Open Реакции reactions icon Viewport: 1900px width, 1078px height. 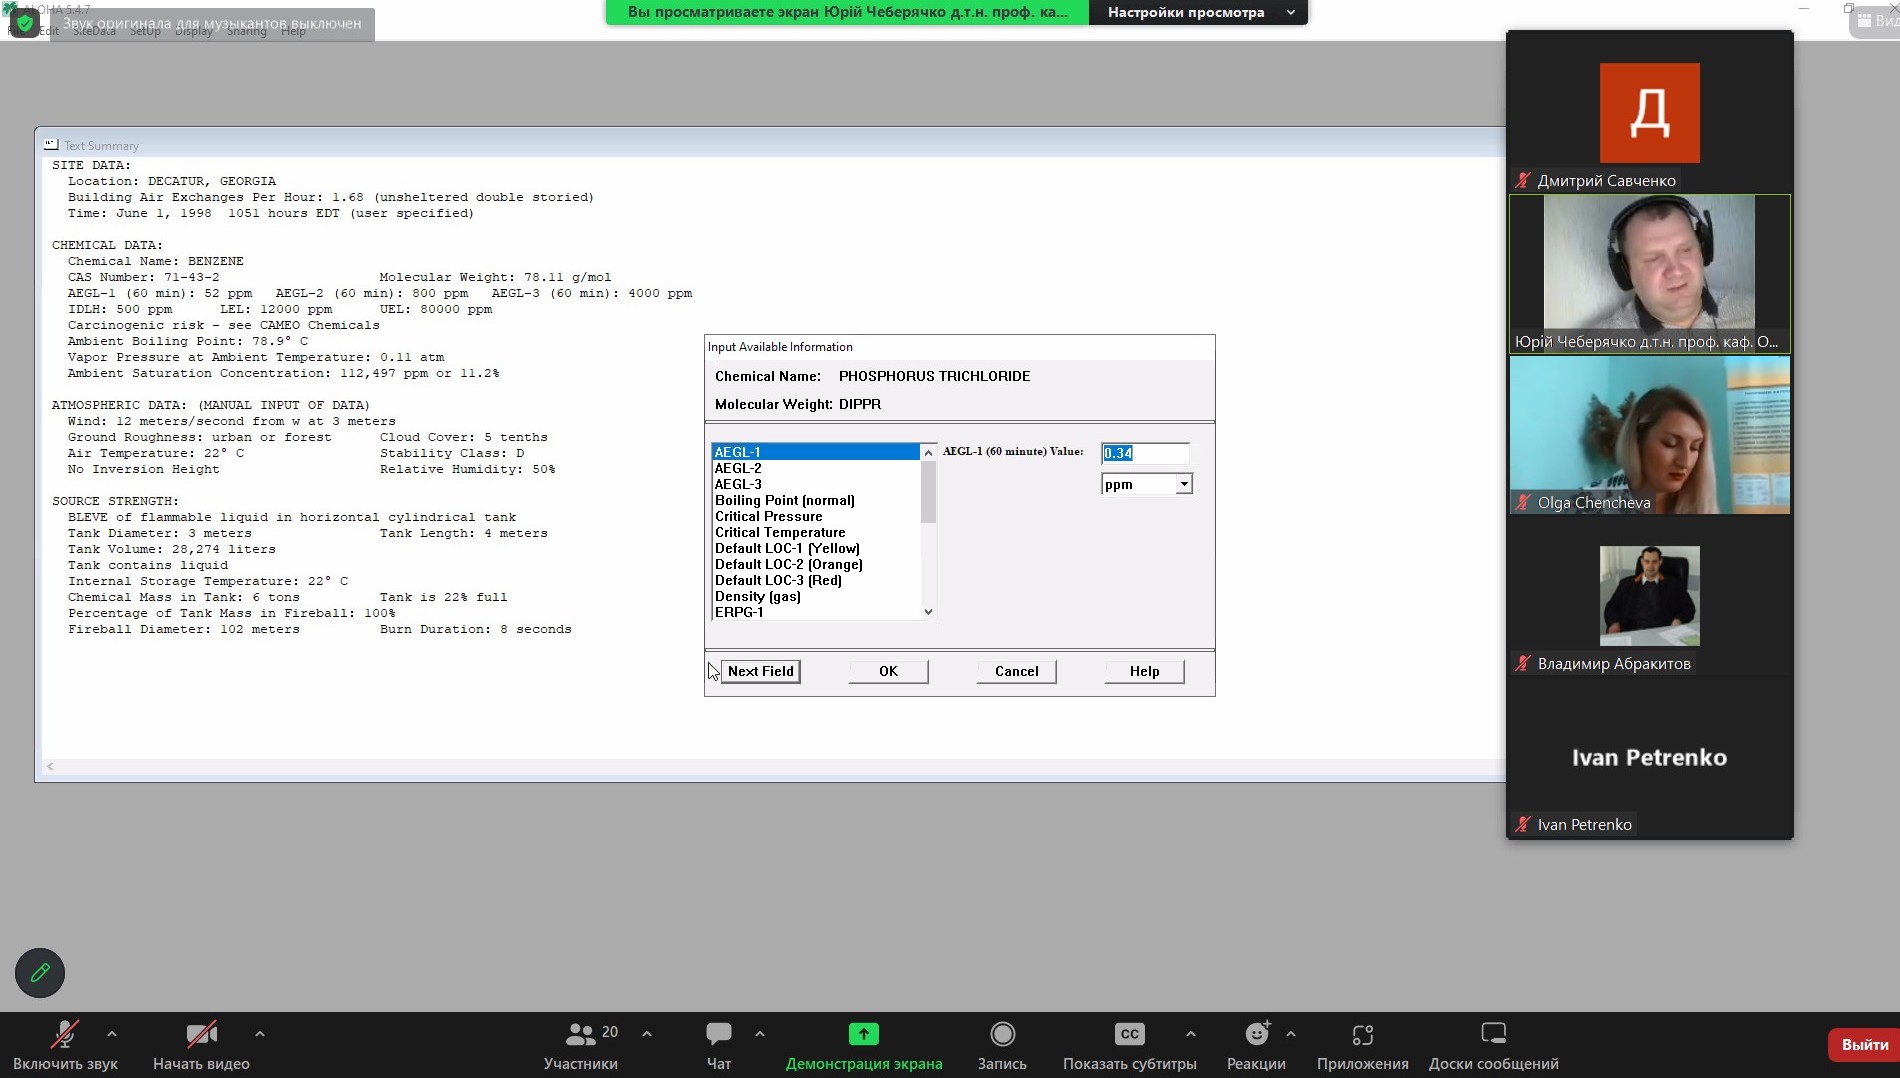click(1257, 1034)
